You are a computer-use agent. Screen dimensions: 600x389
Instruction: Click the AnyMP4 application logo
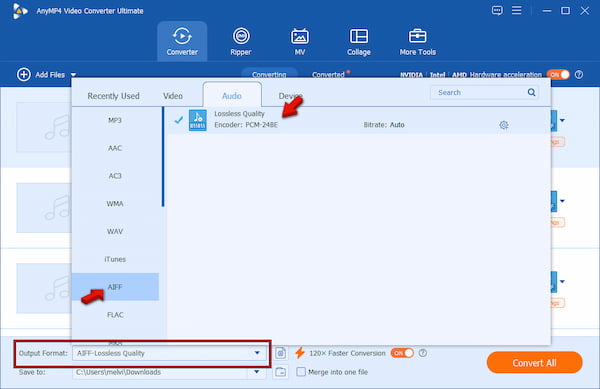tap(20, 11)
